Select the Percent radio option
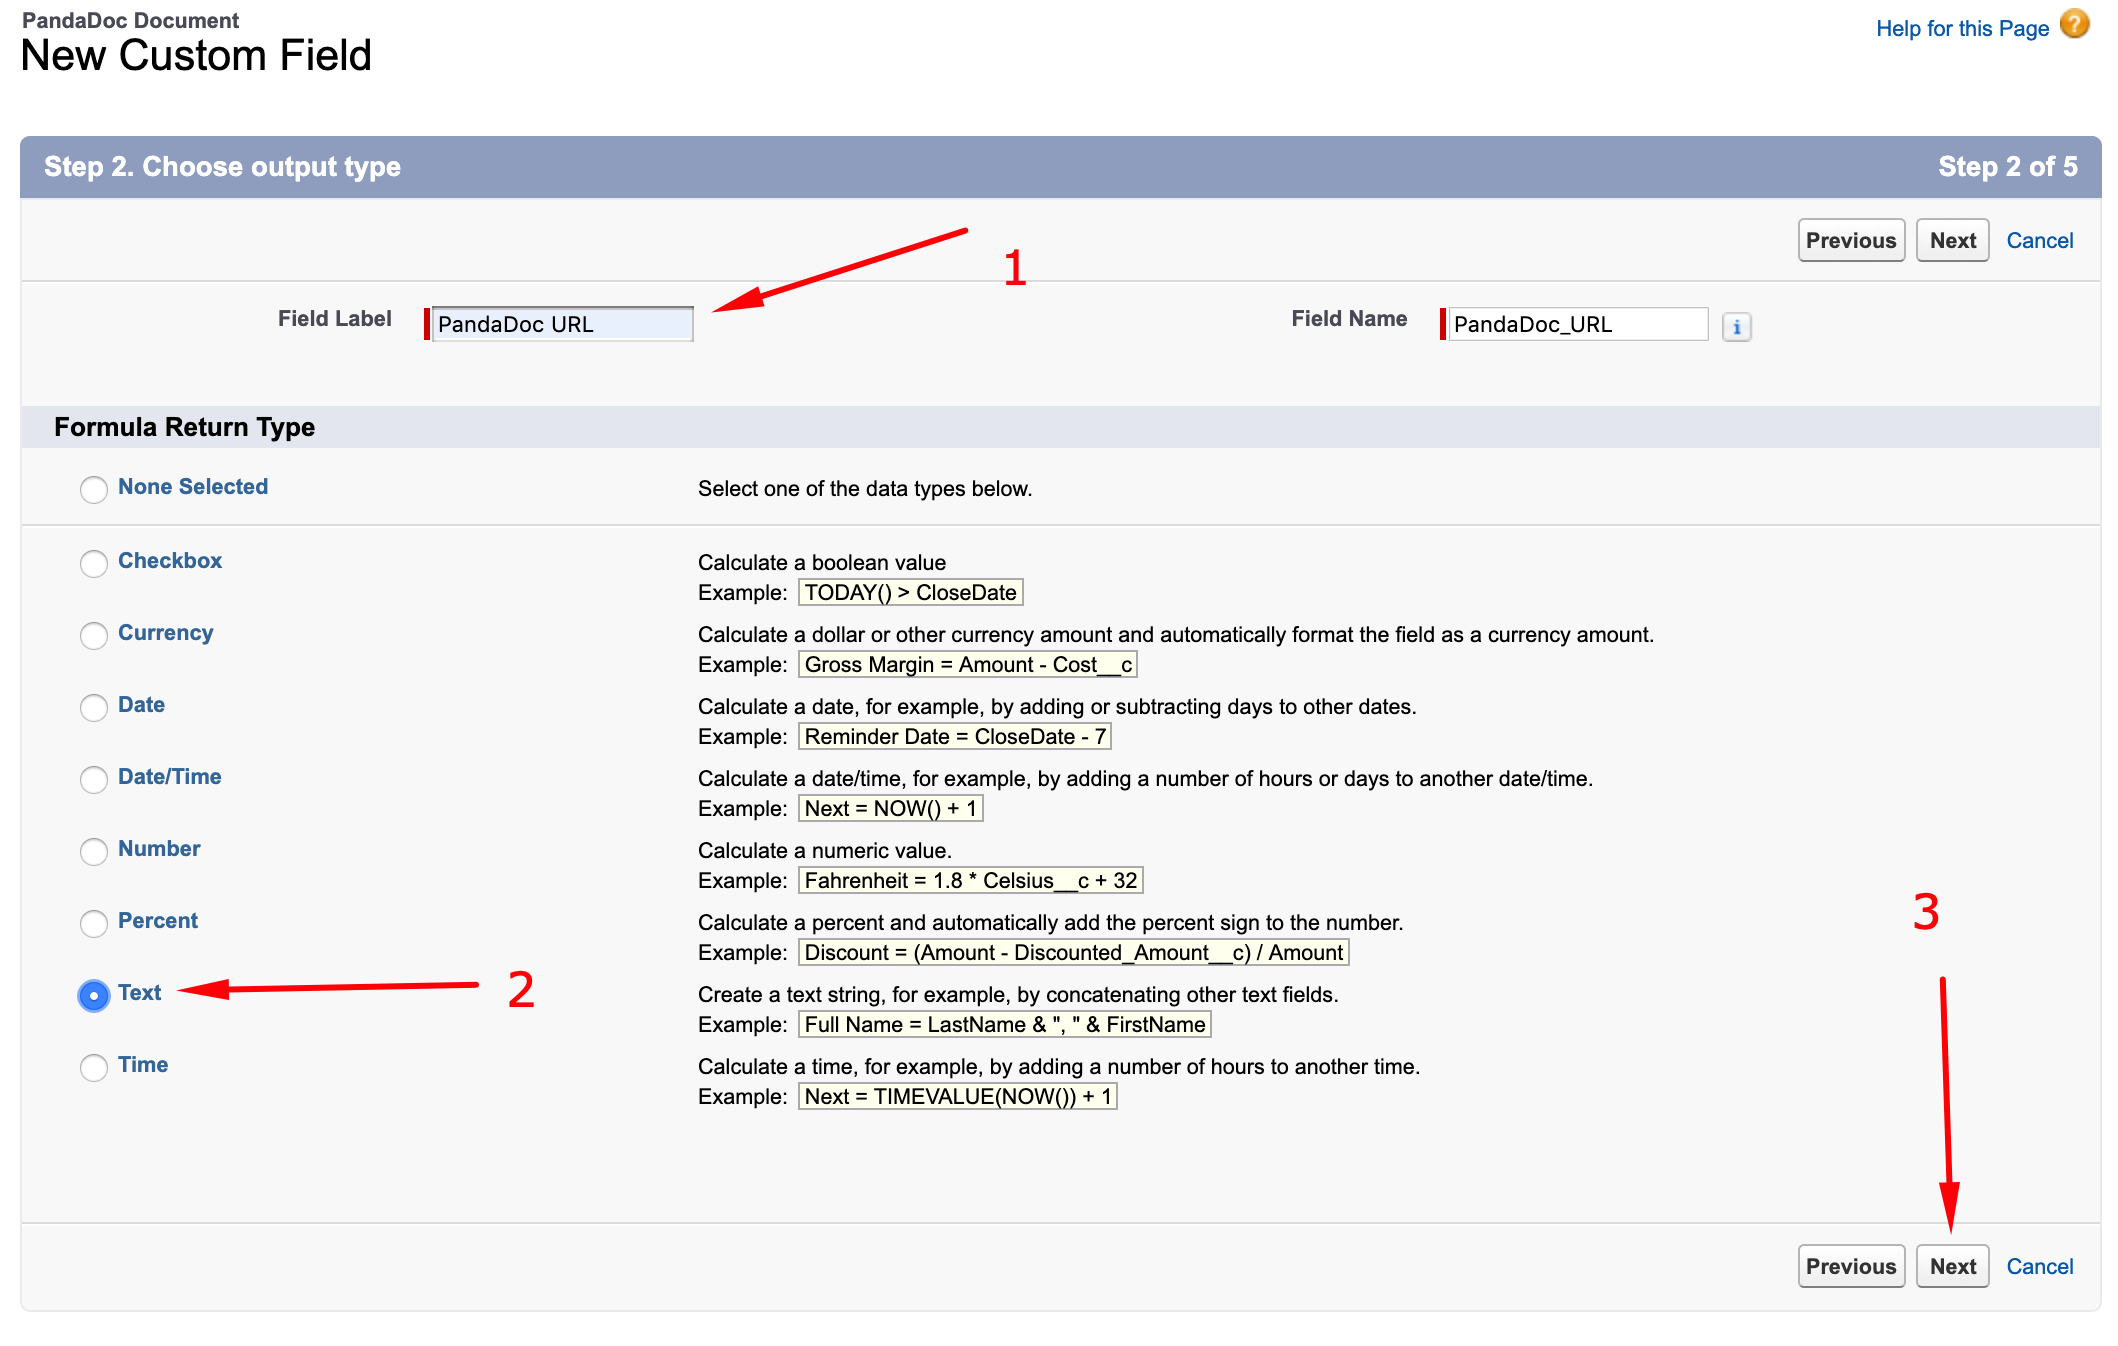2118x1346 pixels. [x=94, y=923]
